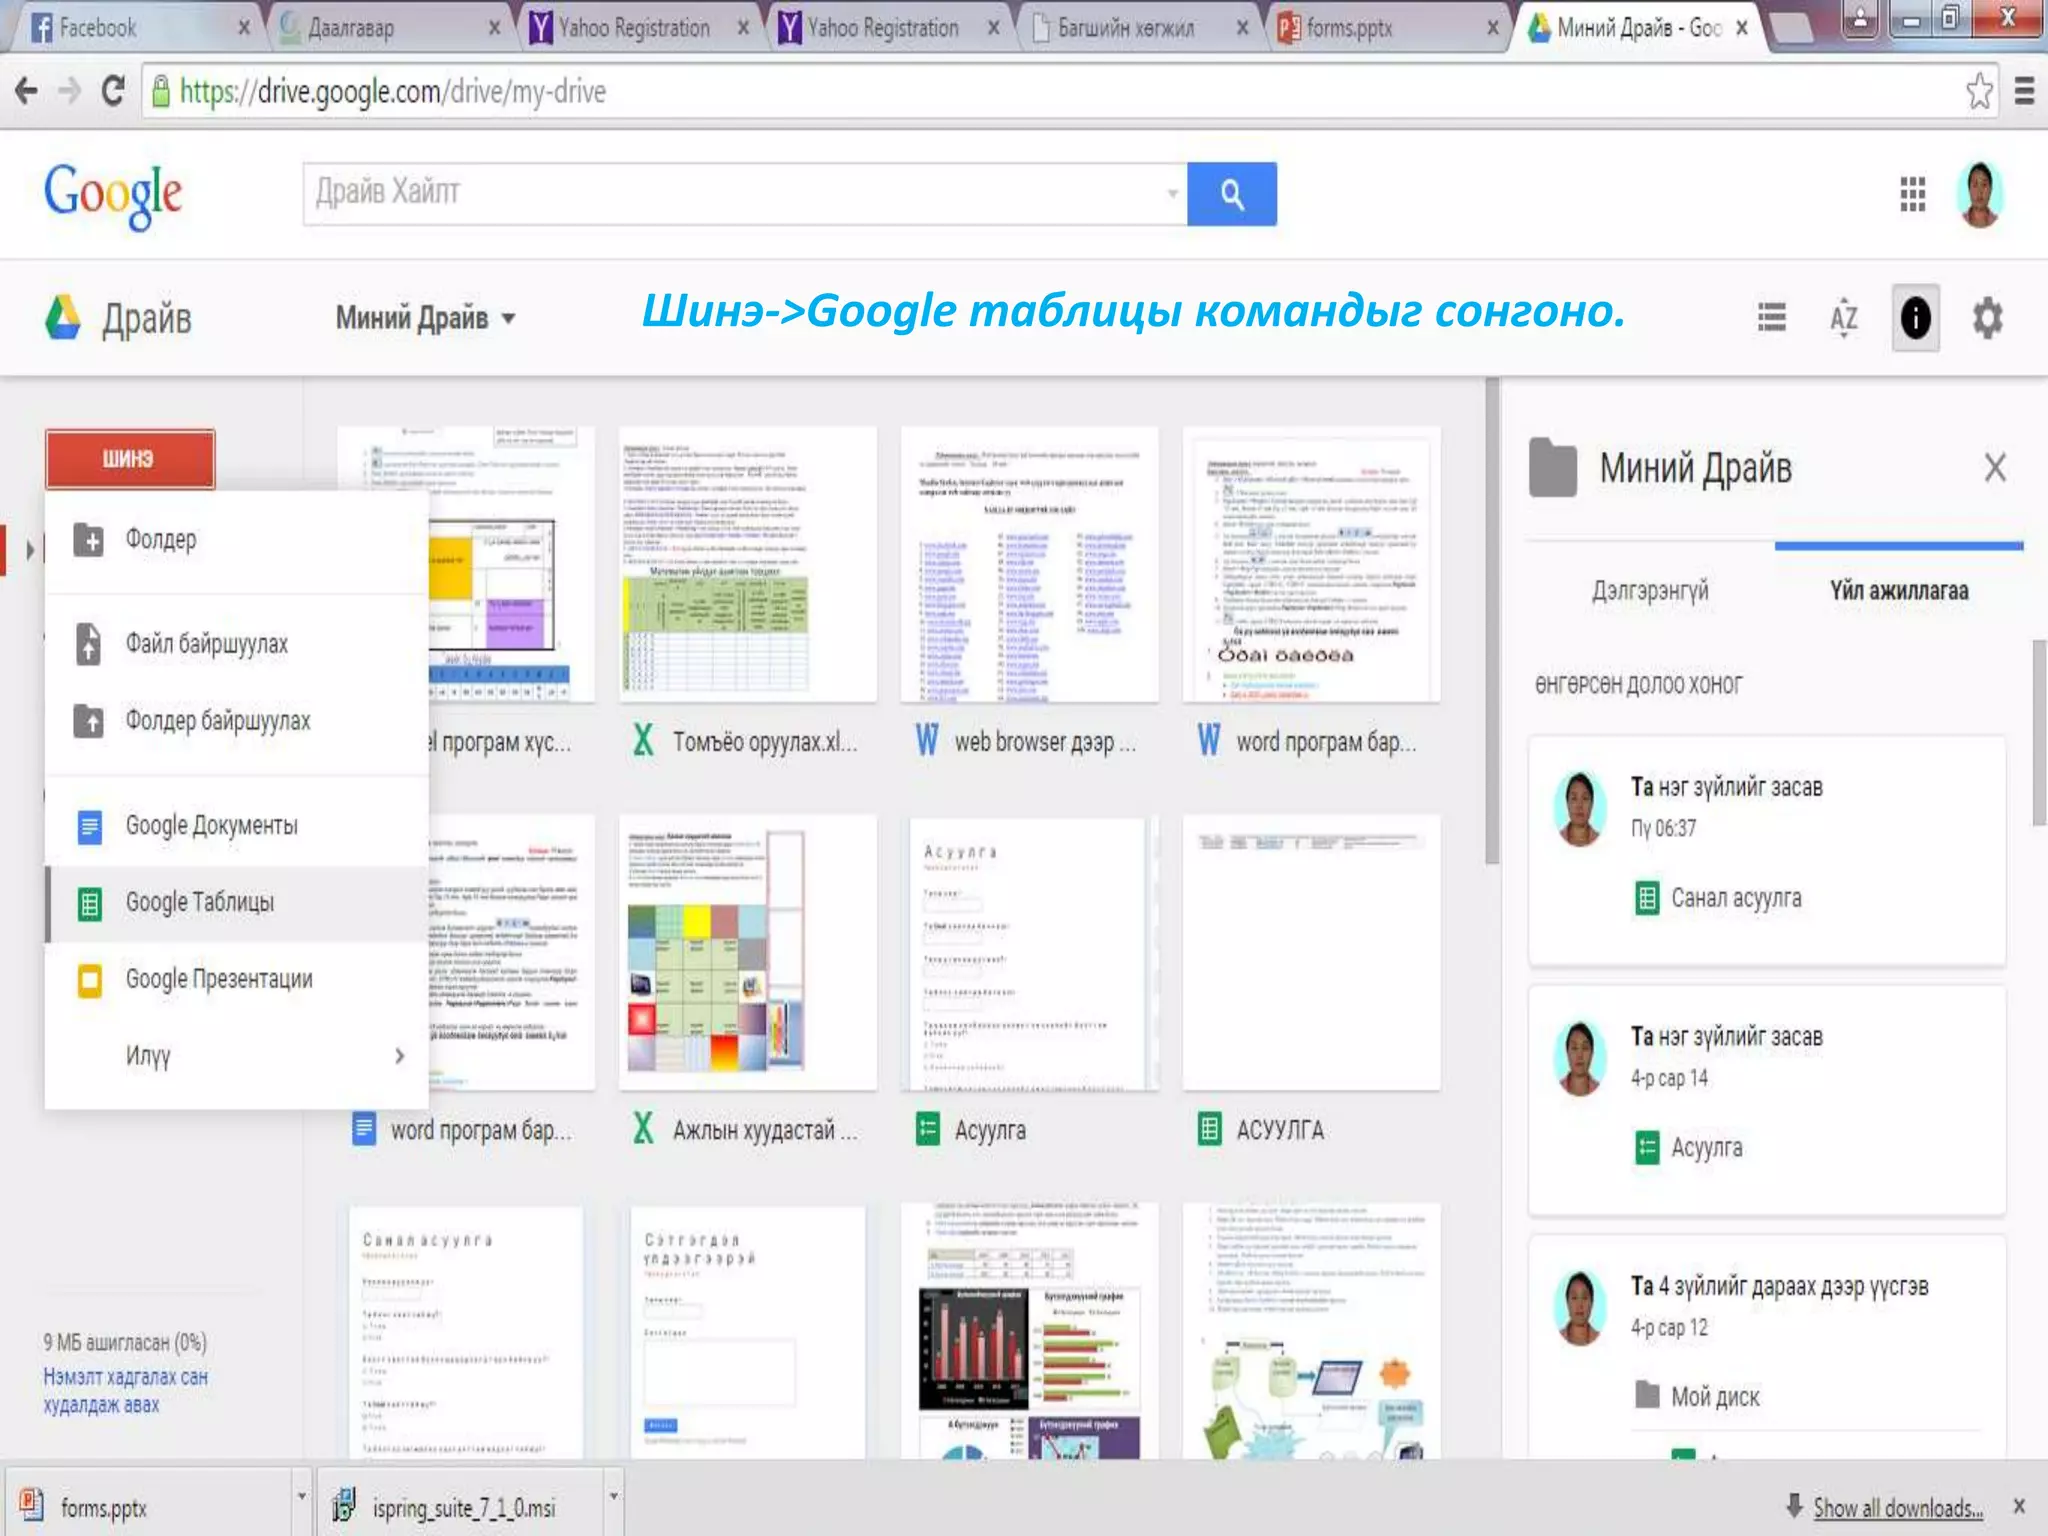Expand the search options arrow
The width and height of the screenshot is (2048, 1536).
(x=1172, y=193)
